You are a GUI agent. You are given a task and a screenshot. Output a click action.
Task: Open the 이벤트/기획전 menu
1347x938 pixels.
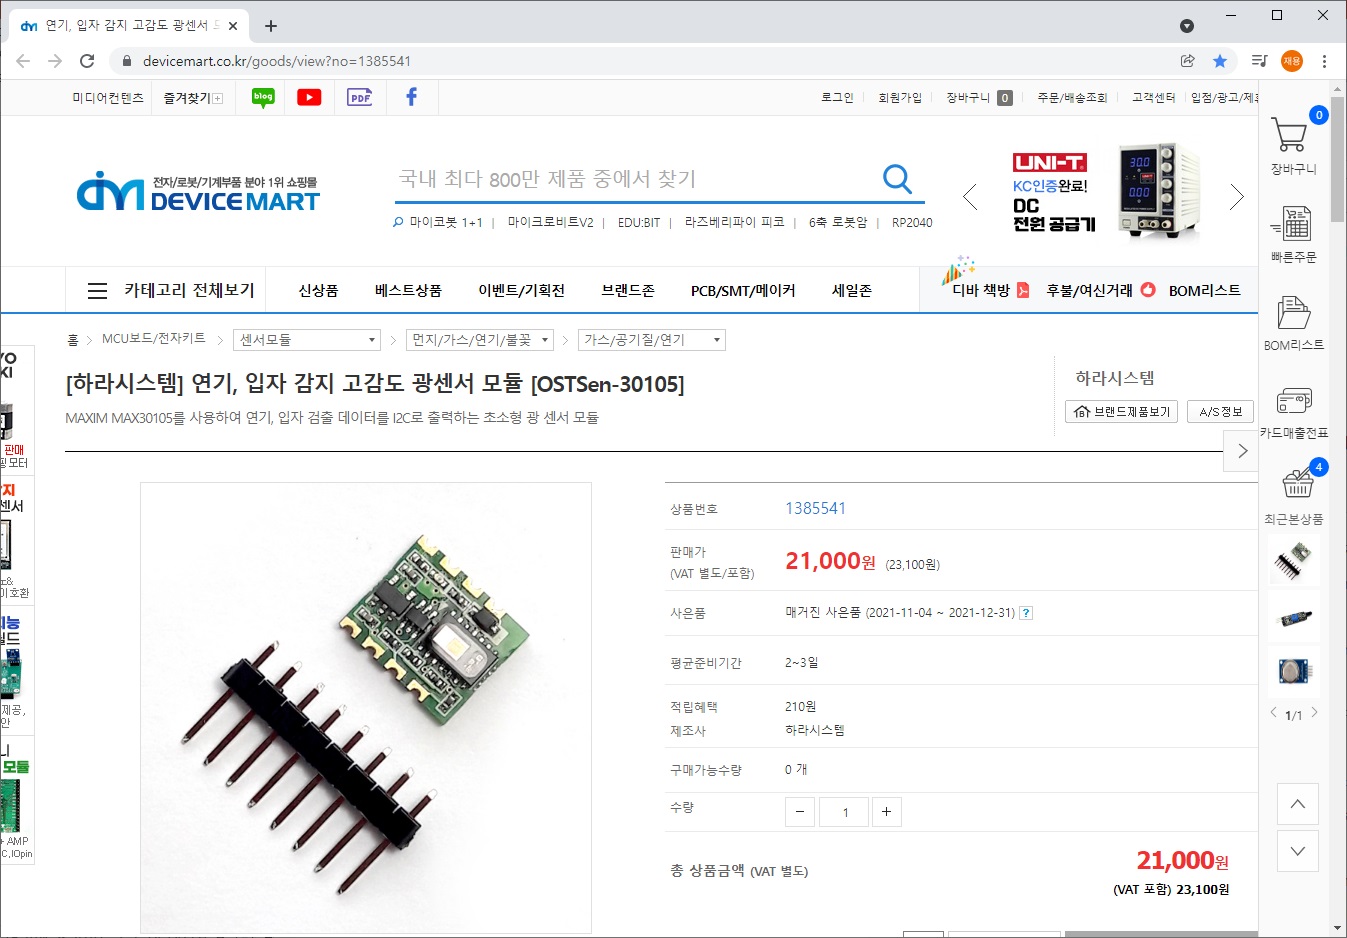coord(521,290)
